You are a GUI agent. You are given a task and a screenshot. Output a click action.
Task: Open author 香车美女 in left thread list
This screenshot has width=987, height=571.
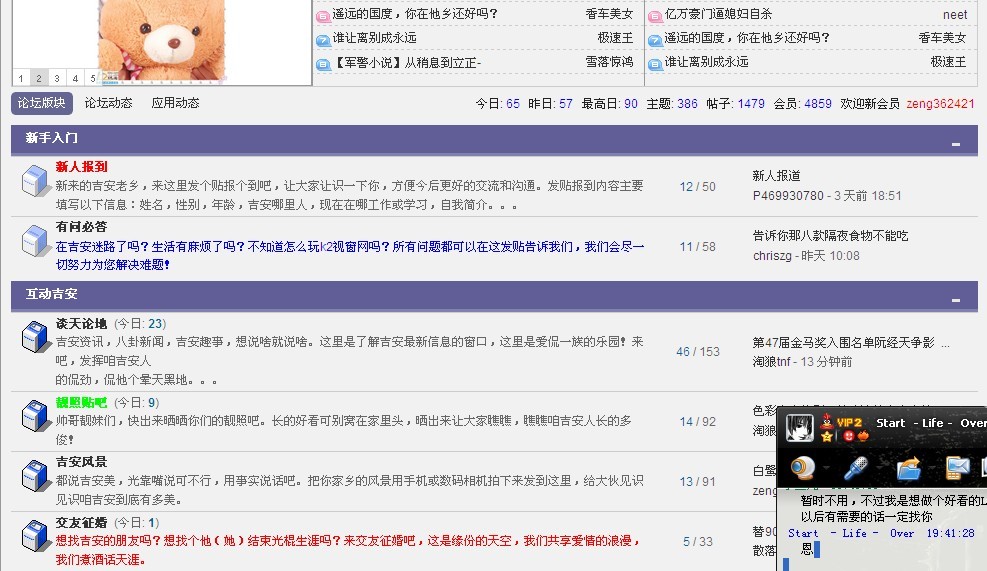click(609, 14)
